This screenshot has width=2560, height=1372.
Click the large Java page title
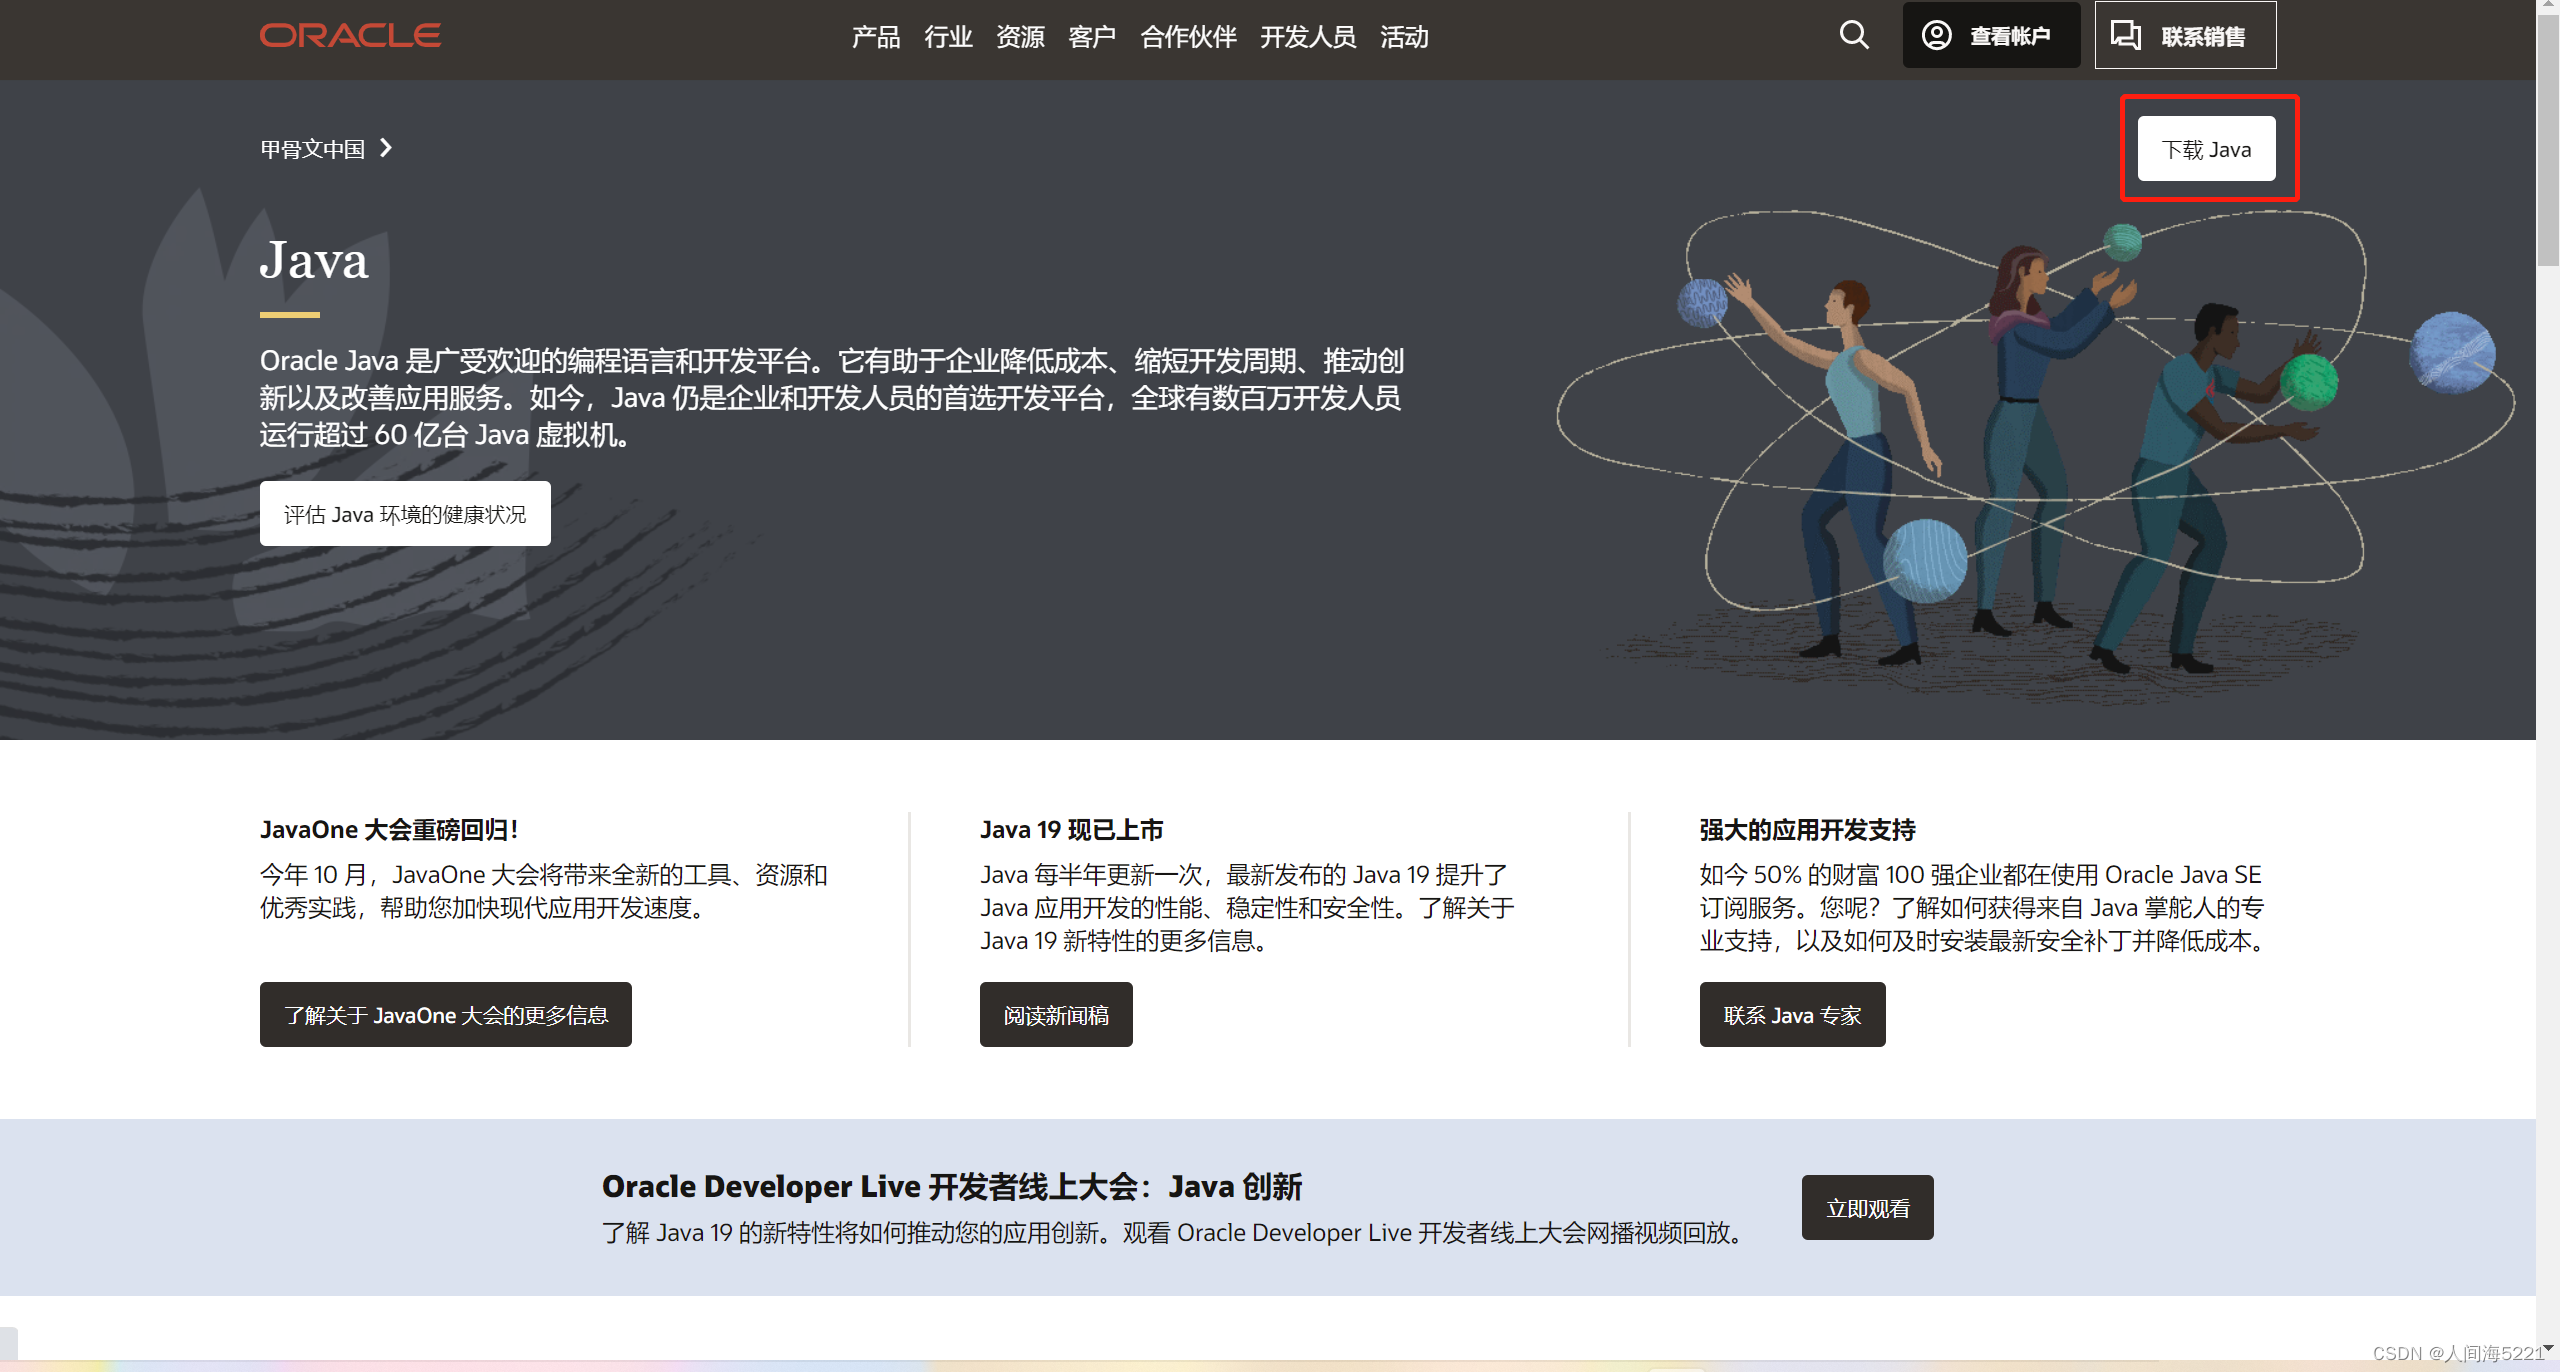pos(314,260)
